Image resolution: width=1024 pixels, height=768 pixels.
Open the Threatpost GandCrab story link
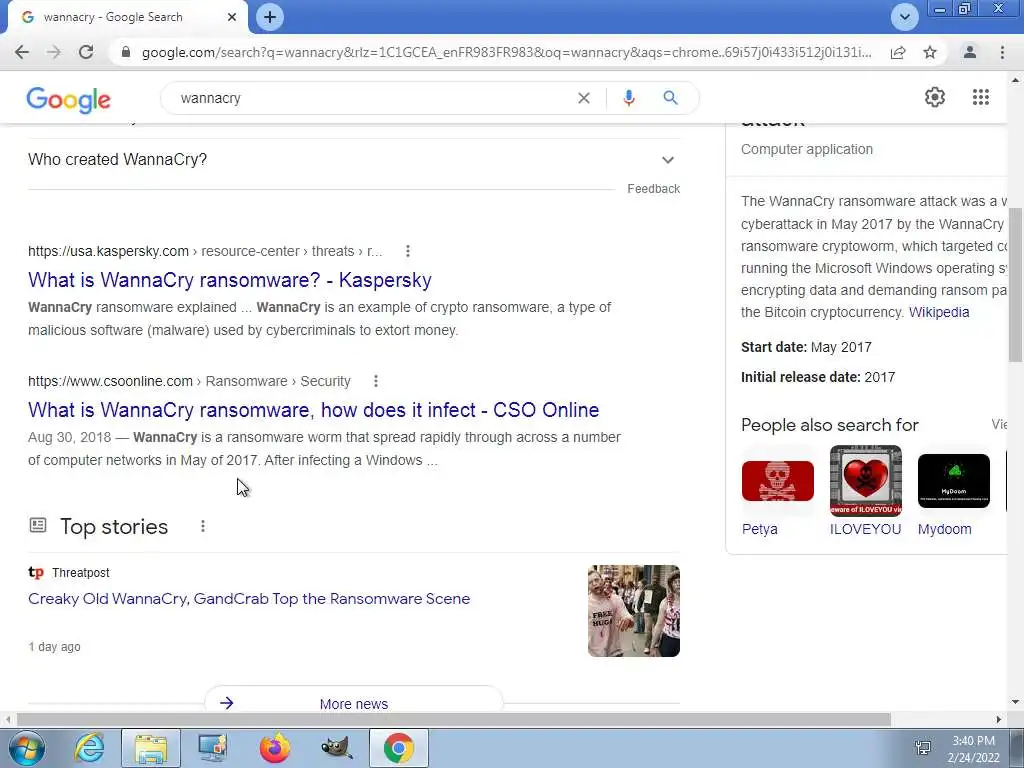point(249,599)
